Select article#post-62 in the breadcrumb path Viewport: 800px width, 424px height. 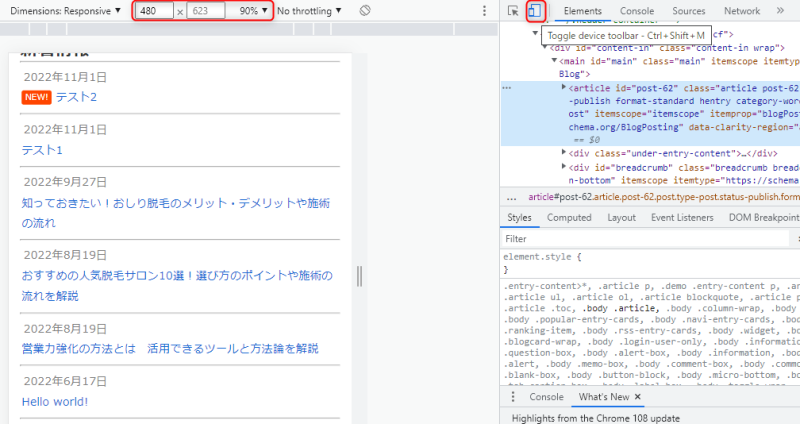pyautogui.click(x=664, y=197)
